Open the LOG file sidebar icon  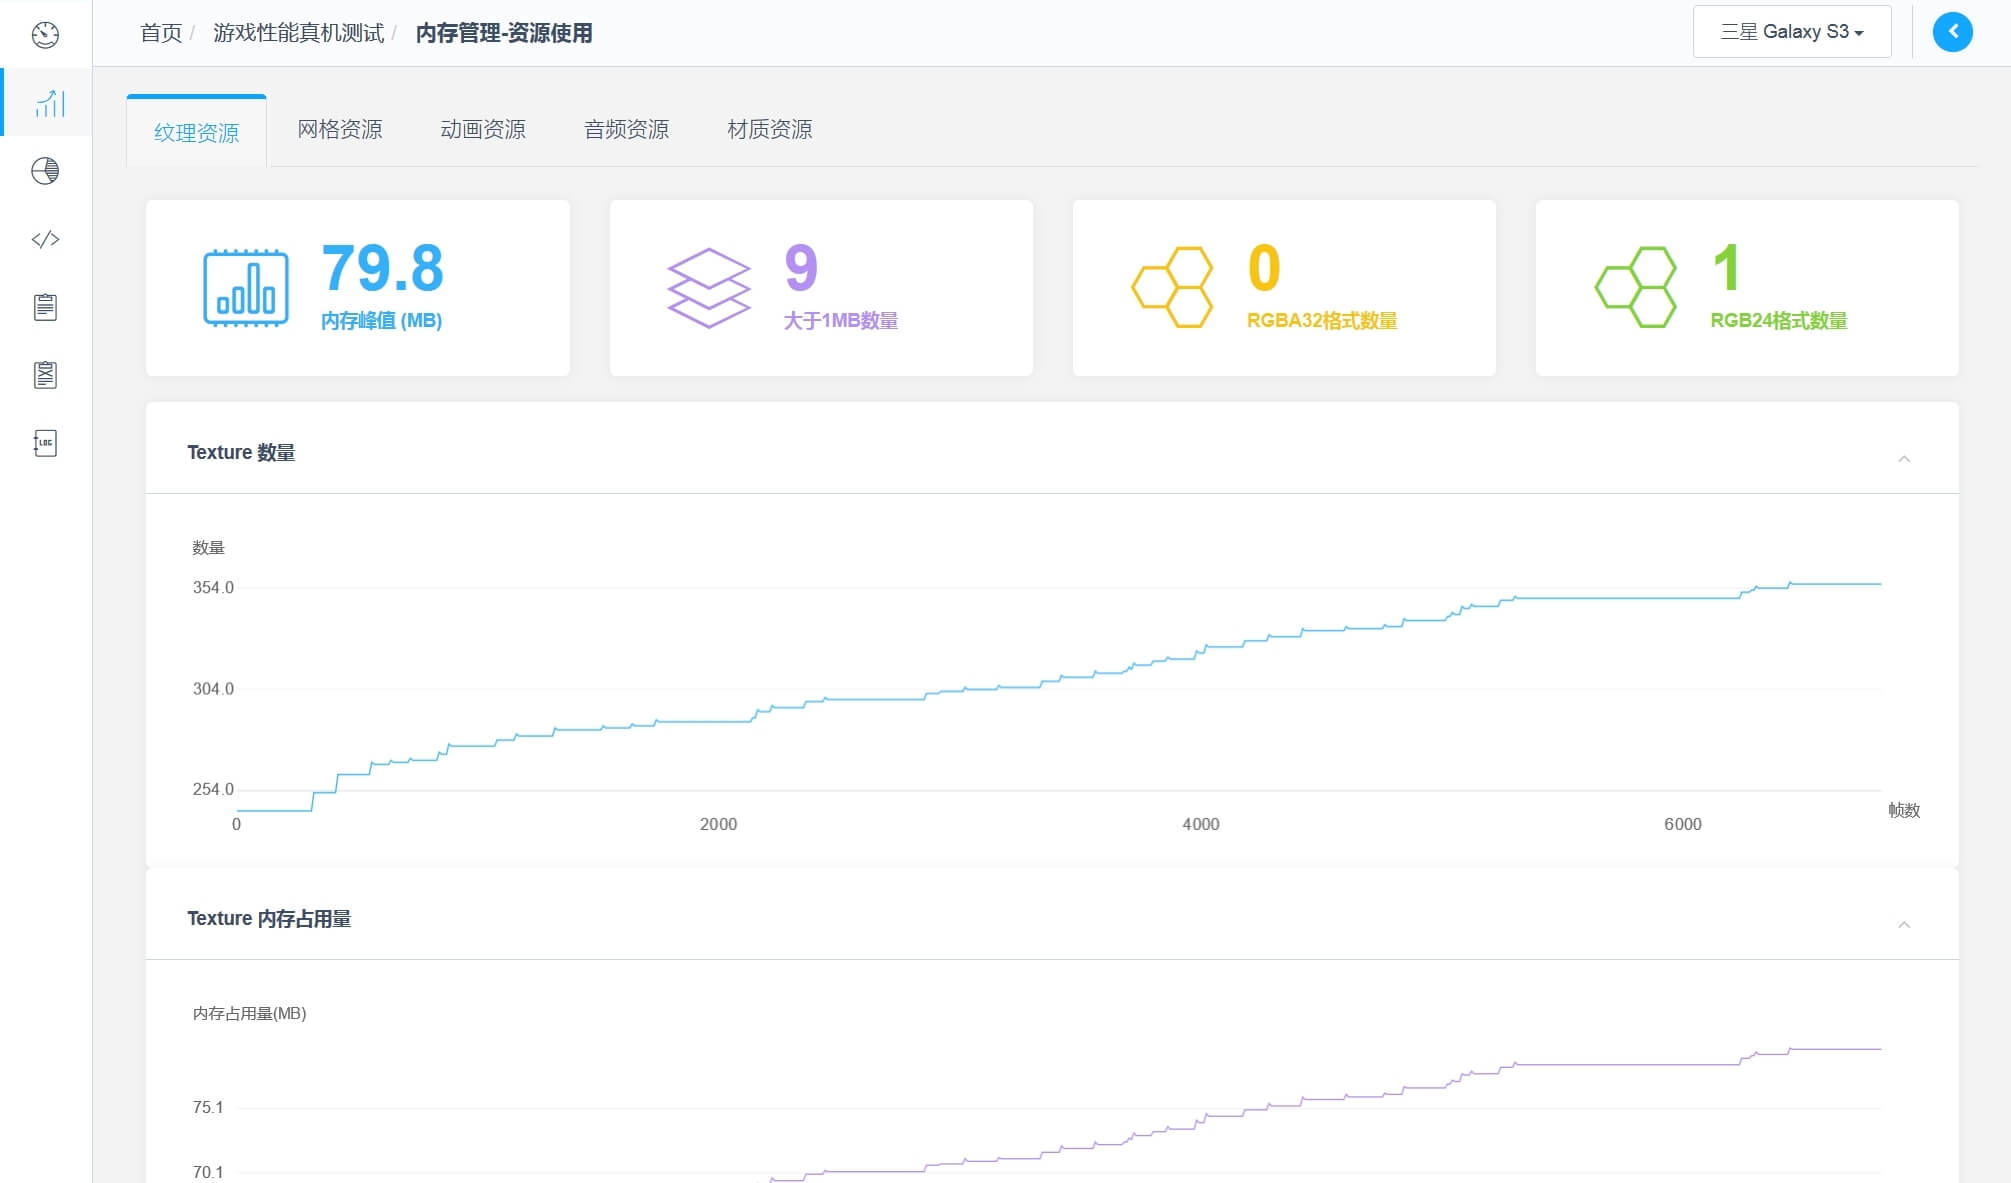point(45,443)
